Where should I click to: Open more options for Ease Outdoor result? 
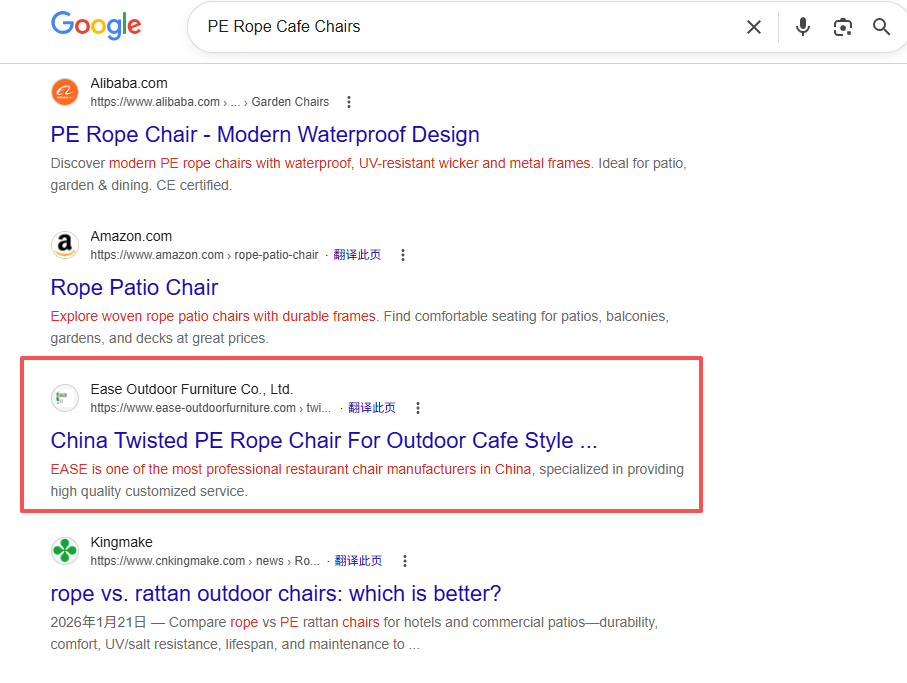coord(418,408)
